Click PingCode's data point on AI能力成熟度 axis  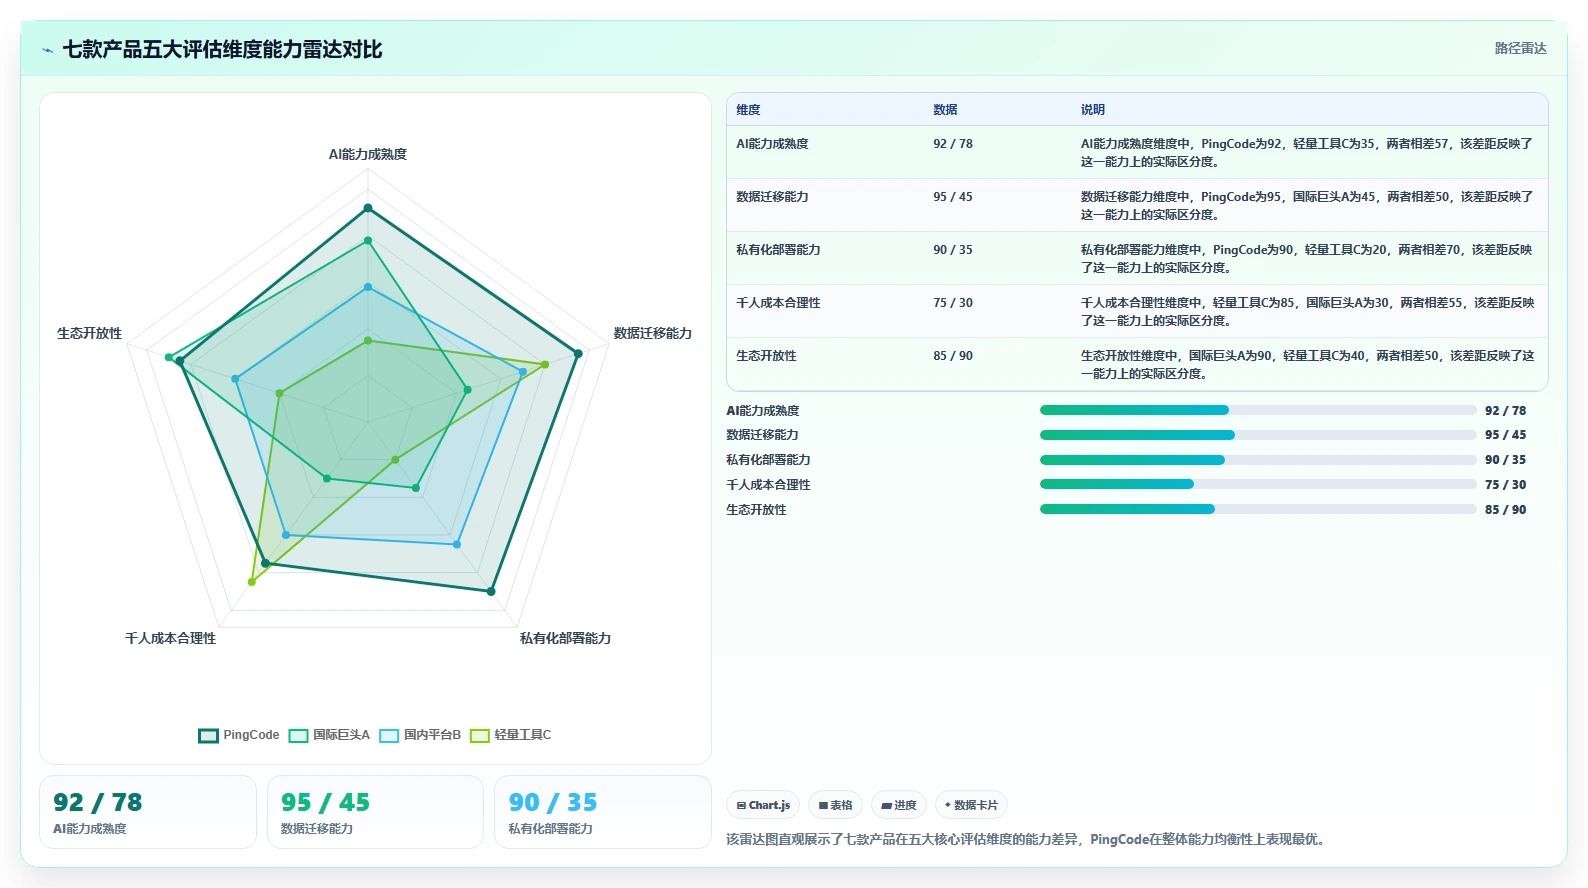[368, 208]
